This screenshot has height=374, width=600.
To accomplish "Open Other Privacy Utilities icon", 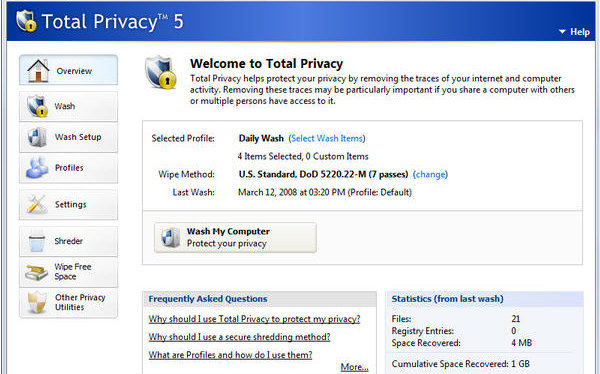I will (37, 302).
